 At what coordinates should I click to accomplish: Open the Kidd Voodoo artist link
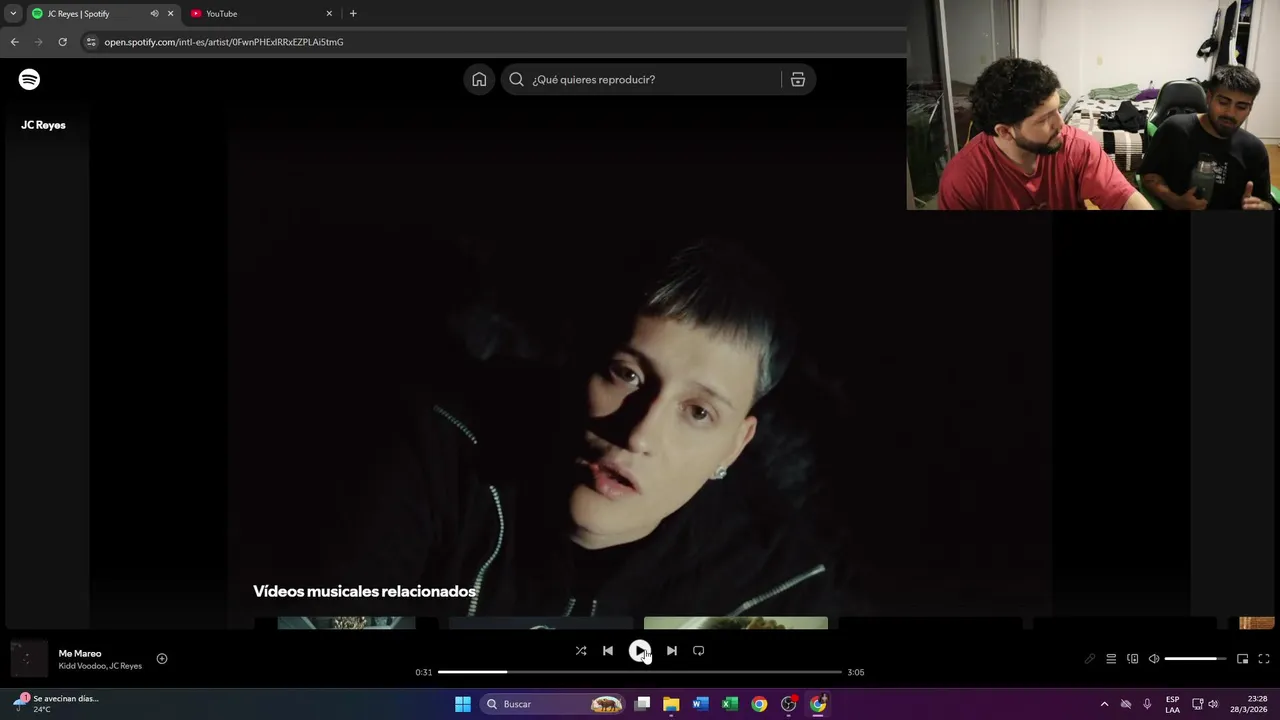[82, 666]
